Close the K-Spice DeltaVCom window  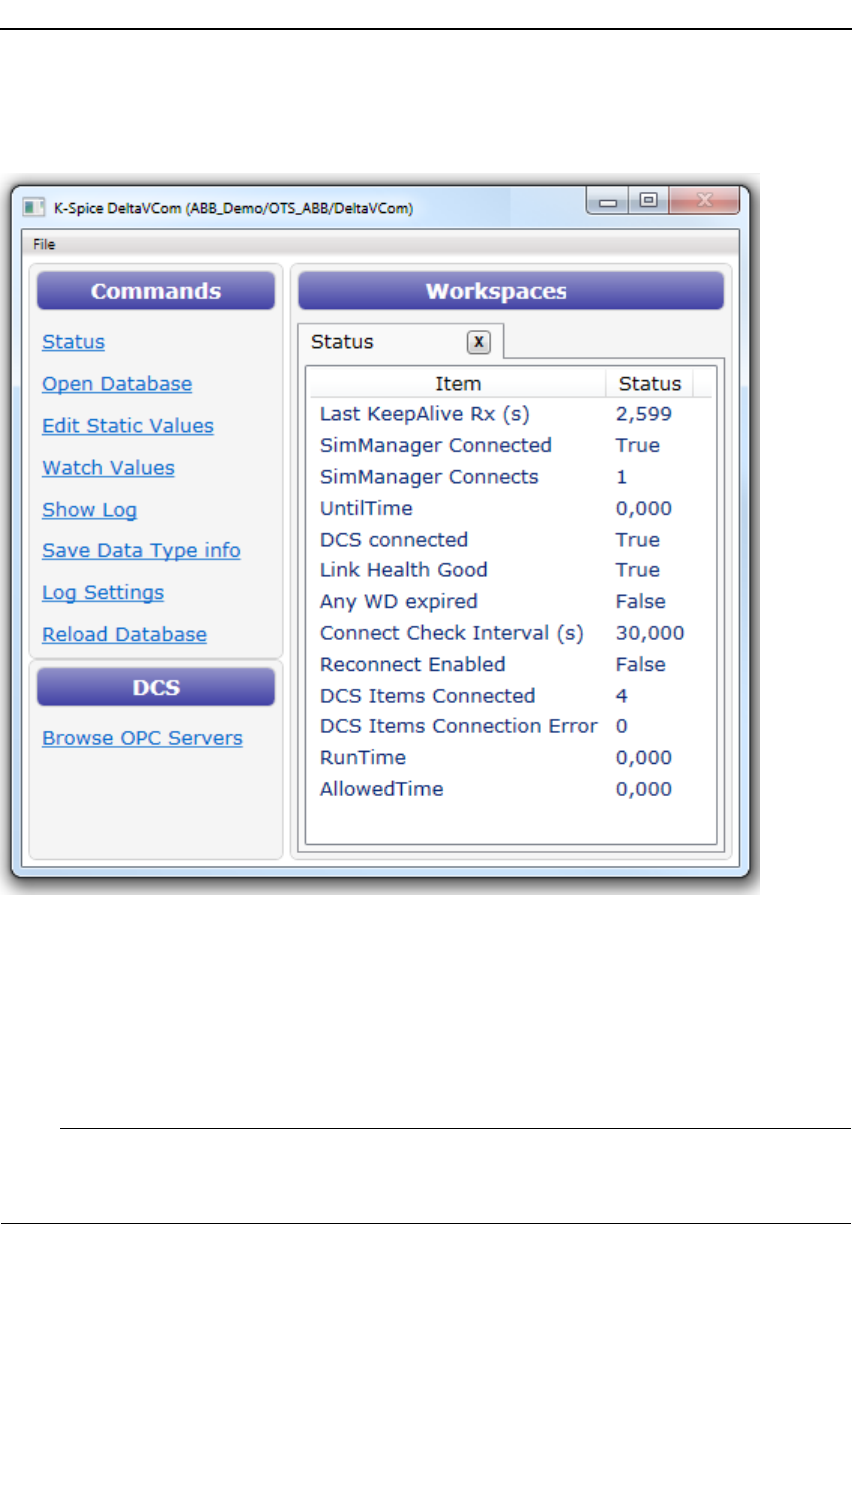click(704, 201)
